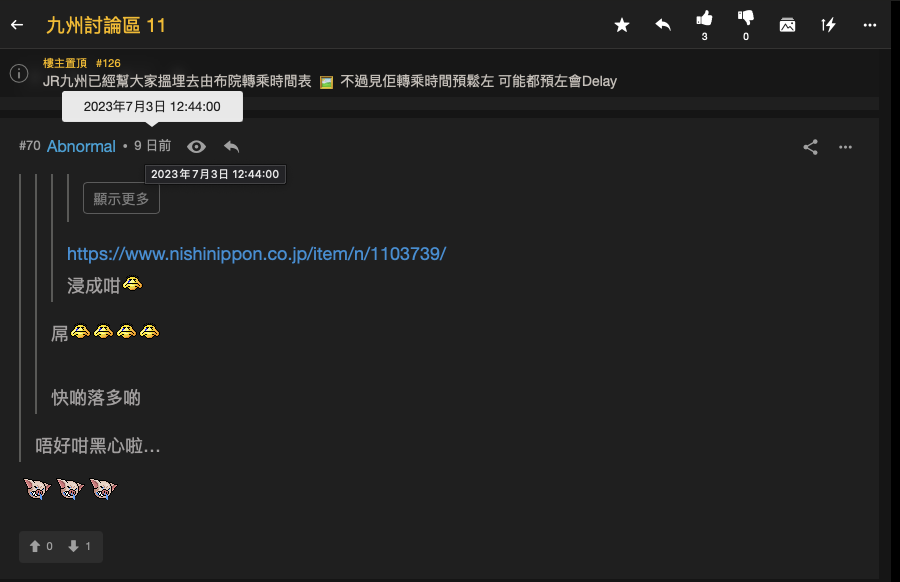Open the nishinippon.co.jp article link
The image size is (900, 582).
(x=256, y=254)
